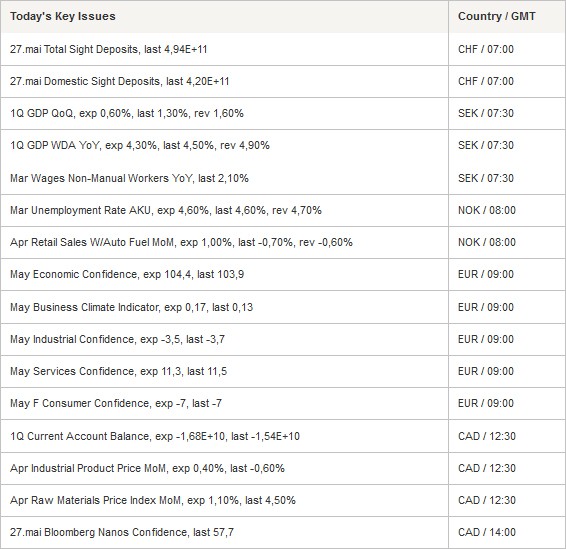The width and height of the screenshot is (566, 549).
Task: Click the 1Q GDP QoQ entry
Action: [x=127, y=113]
